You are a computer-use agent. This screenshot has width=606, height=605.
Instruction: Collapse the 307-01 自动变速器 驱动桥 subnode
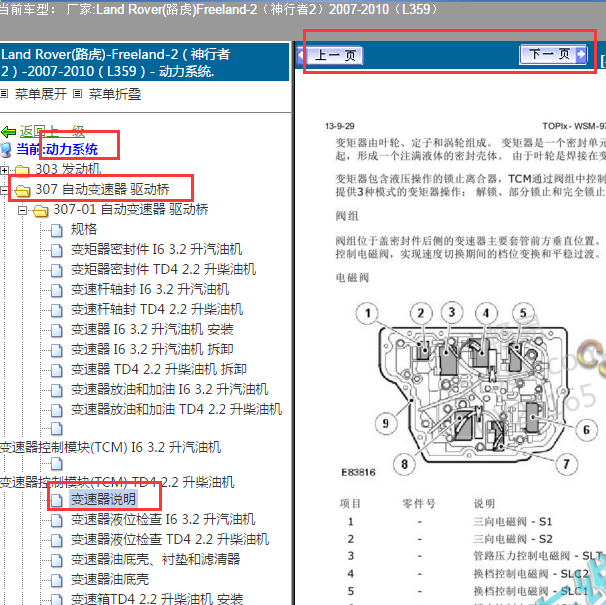(x=23, y=210)
